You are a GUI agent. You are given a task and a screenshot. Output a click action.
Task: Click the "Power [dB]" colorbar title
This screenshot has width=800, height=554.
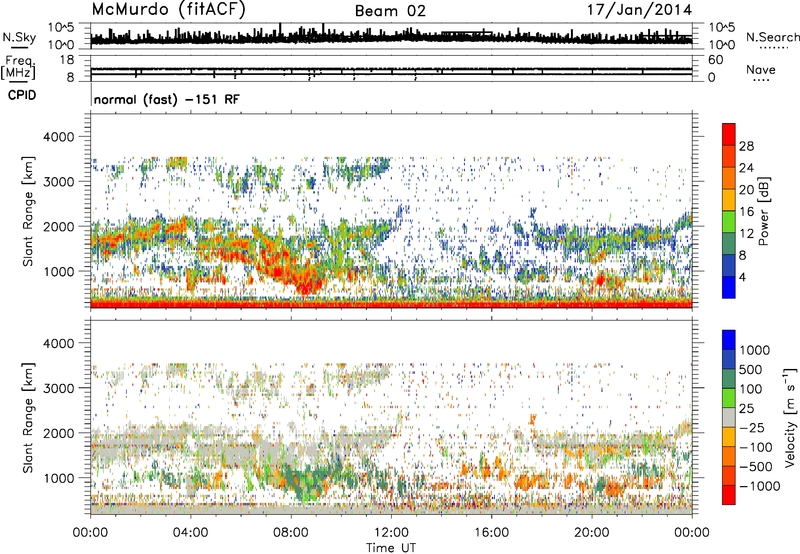click(x=763, y=211)
